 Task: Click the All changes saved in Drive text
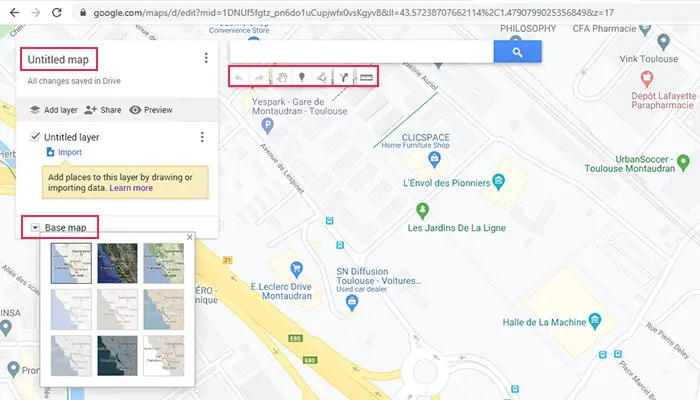point(74,81)
